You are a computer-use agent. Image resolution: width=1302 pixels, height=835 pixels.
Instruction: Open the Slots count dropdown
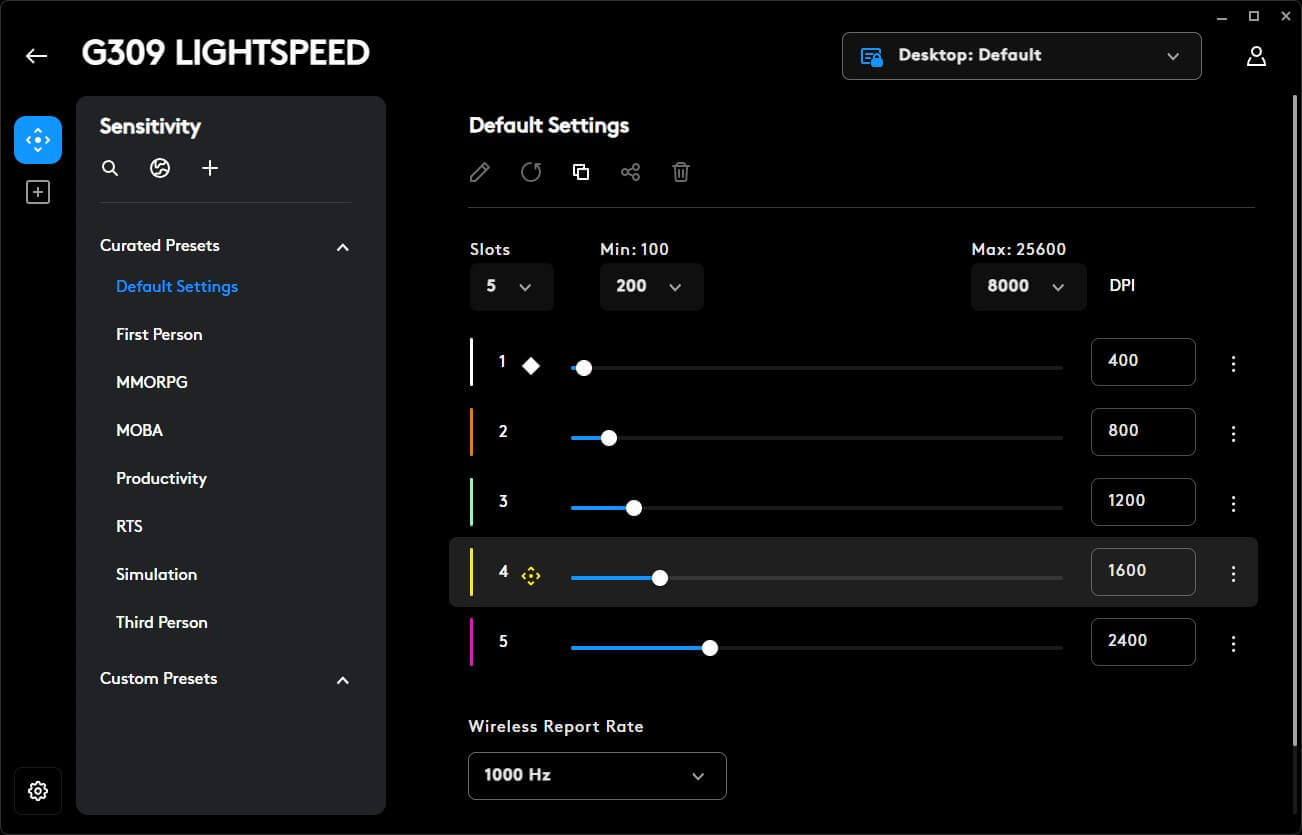coord(511,287)
